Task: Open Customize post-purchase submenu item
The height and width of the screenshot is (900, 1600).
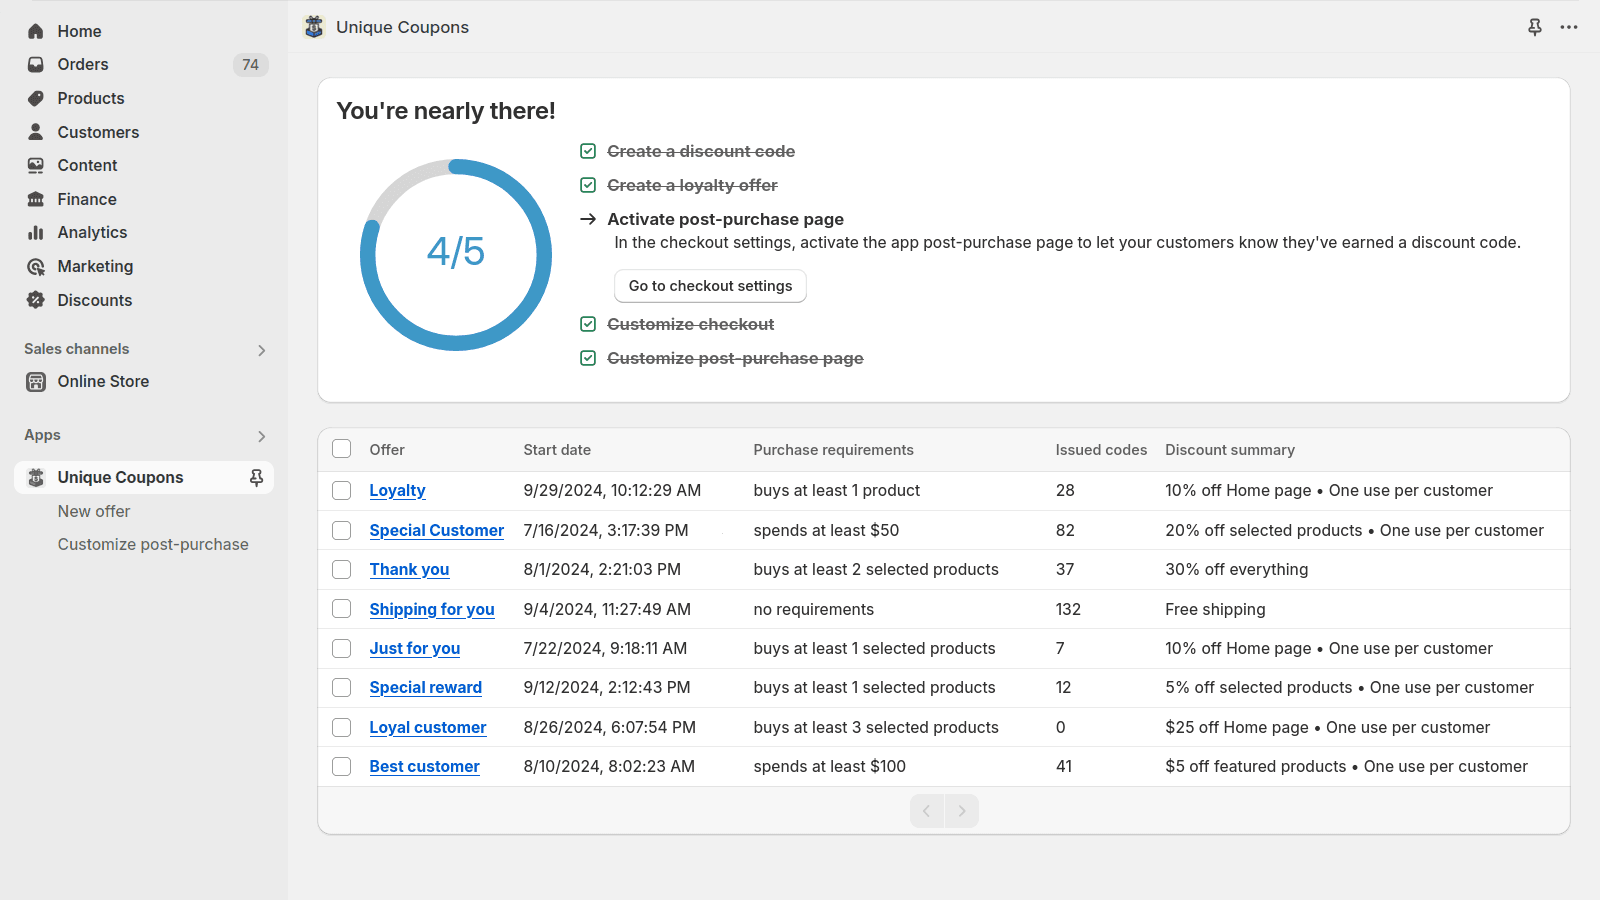Action: 153,544
